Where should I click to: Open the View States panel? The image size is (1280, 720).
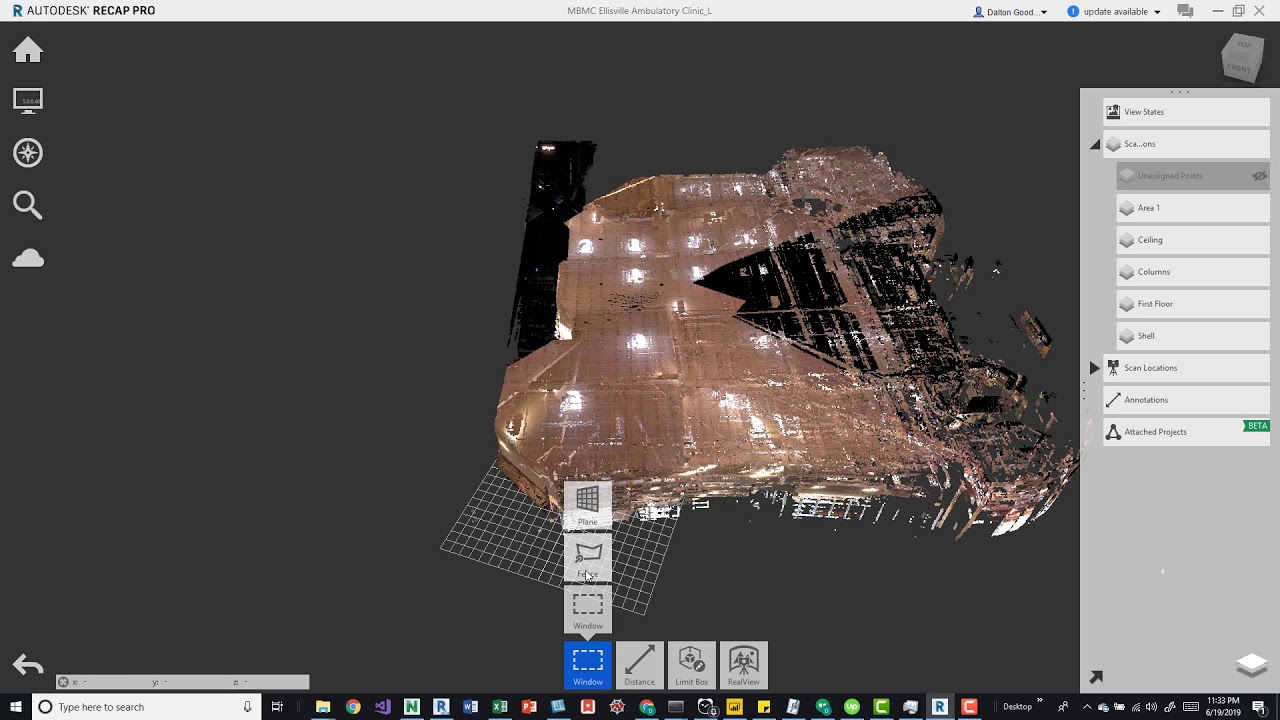[1186, 112]
